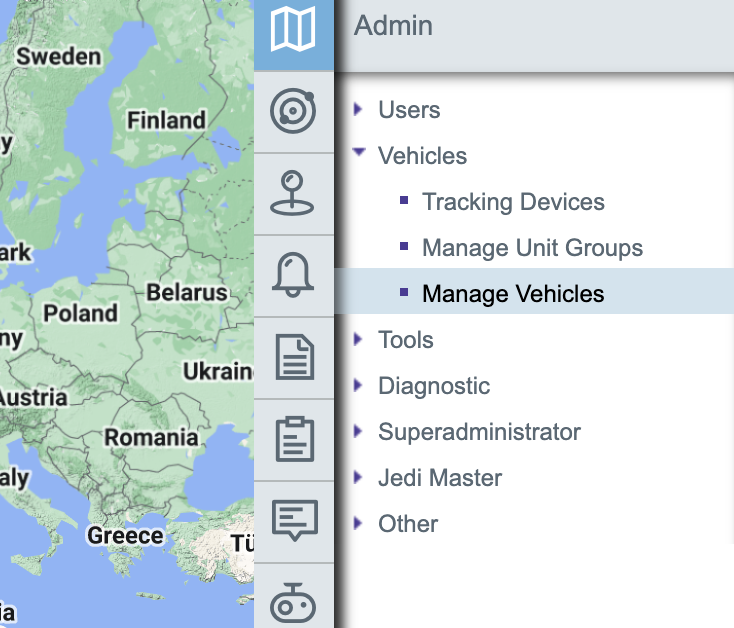Image resolution: width=734 pixels, height=628 pixels.
Task: Open the chat messages icon
Action: [x=293, y=520]
